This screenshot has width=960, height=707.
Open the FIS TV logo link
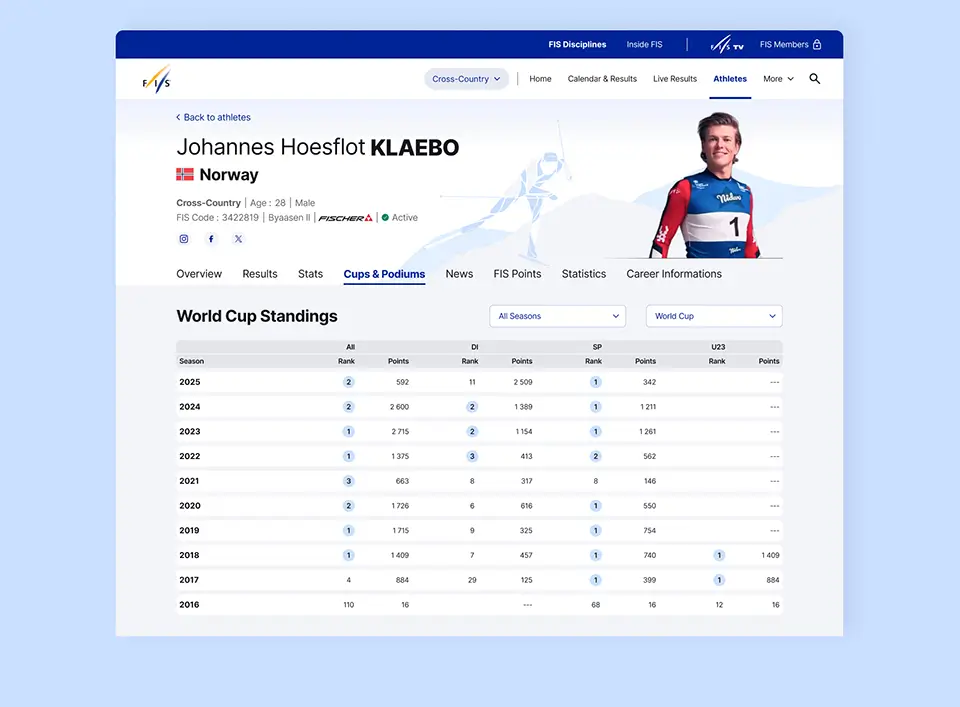727,45
